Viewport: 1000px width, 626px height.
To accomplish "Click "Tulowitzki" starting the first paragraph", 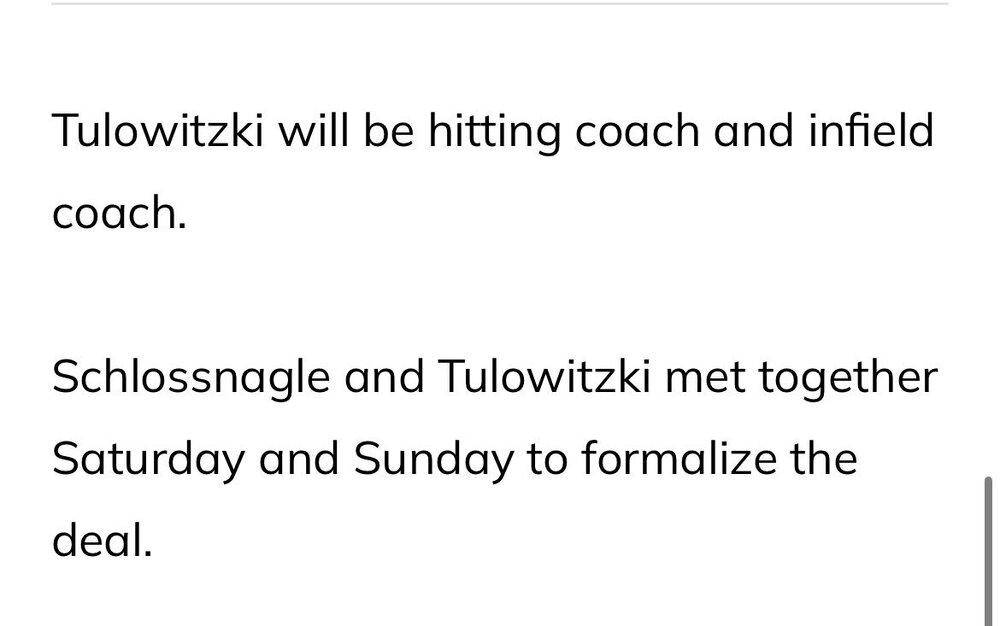I will click(155, 132).
